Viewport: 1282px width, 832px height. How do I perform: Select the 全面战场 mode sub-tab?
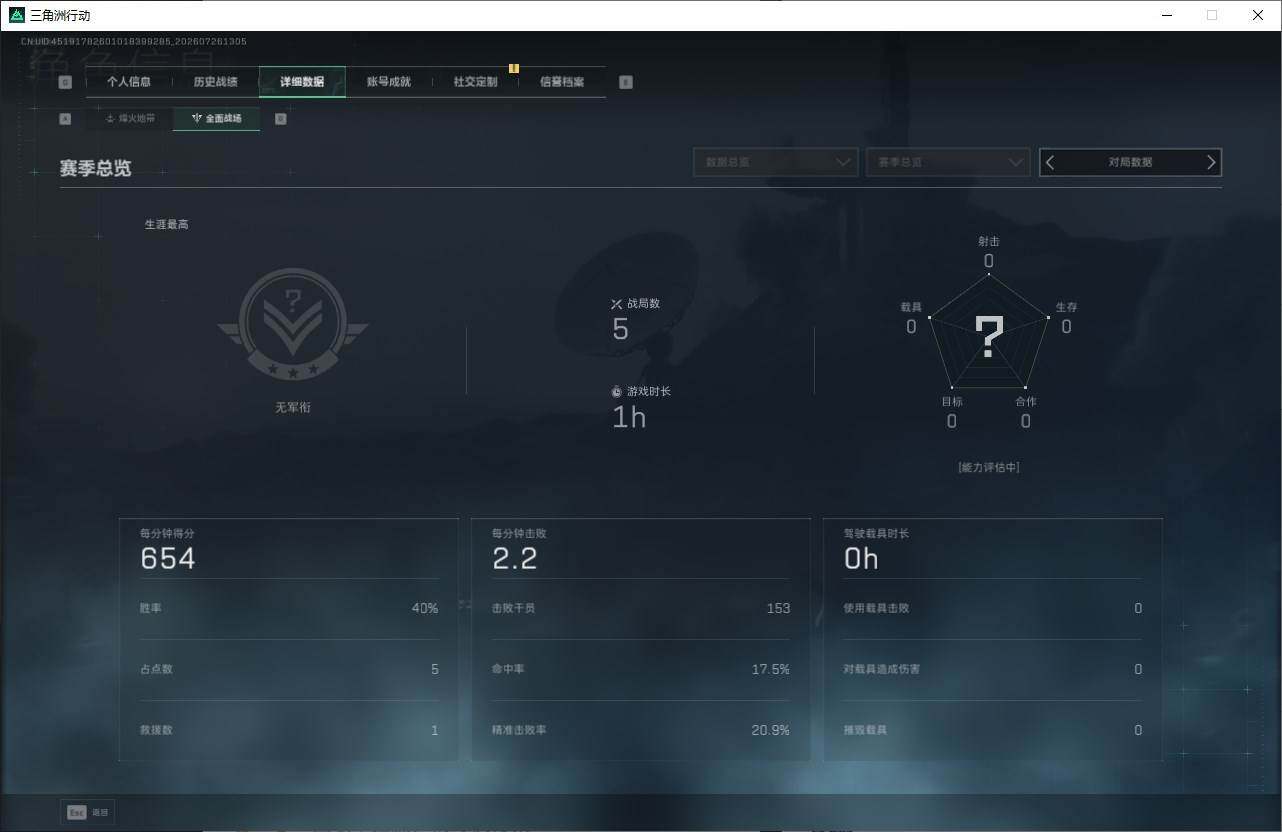click(216, 118)
